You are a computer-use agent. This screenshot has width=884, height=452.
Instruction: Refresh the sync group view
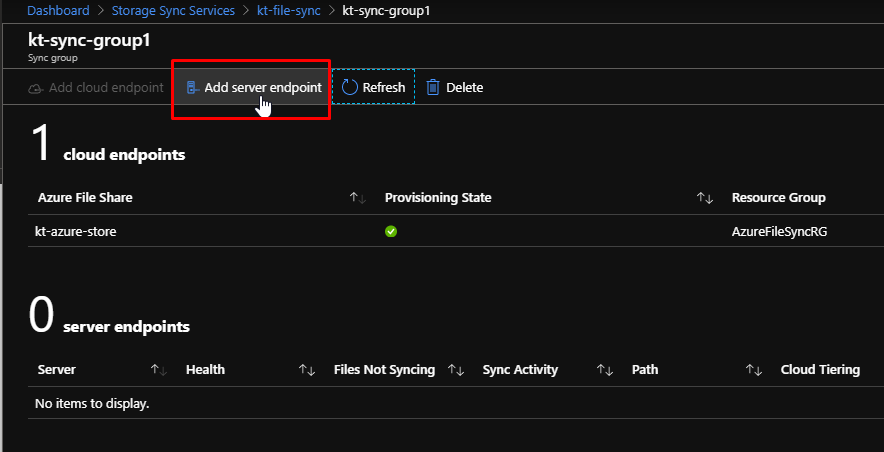(x=373, y=87)
